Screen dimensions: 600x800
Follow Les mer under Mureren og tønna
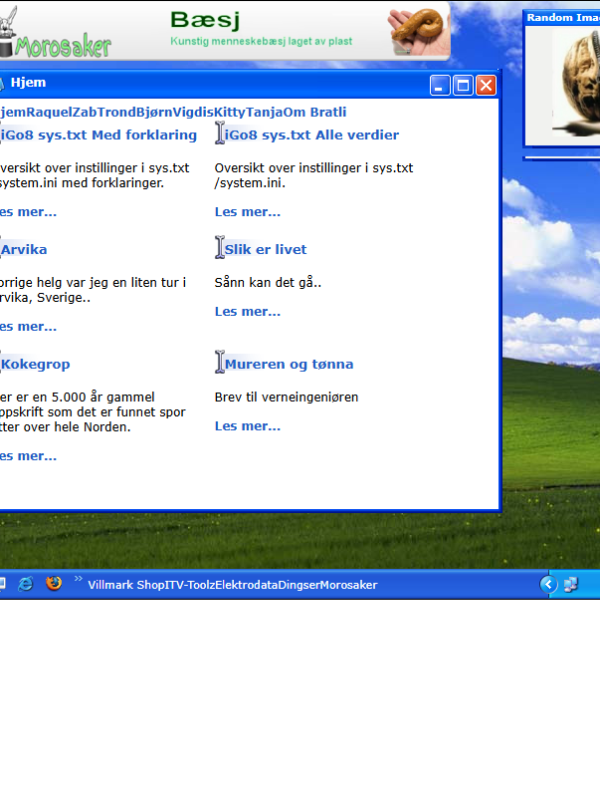click(247, 426)
